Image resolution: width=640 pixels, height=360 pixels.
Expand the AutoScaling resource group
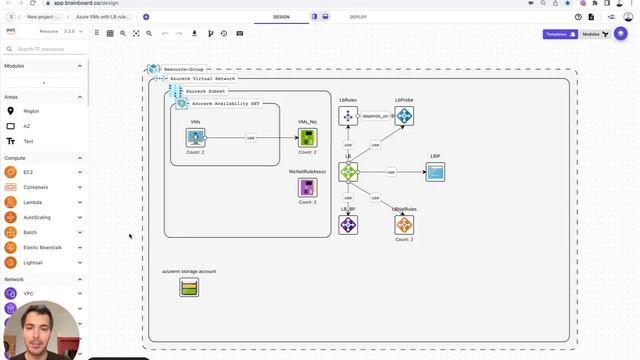(x=80, y=218)
